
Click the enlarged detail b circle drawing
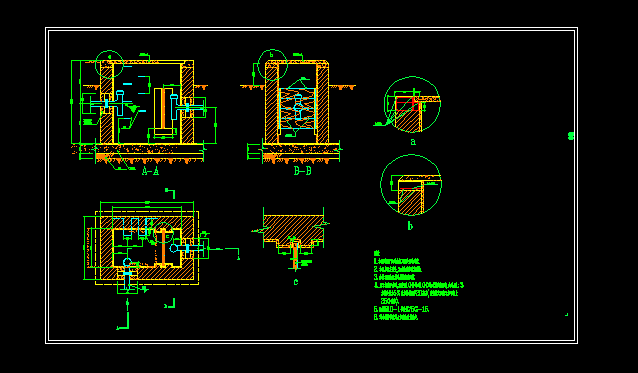click(x=411, y=185)
